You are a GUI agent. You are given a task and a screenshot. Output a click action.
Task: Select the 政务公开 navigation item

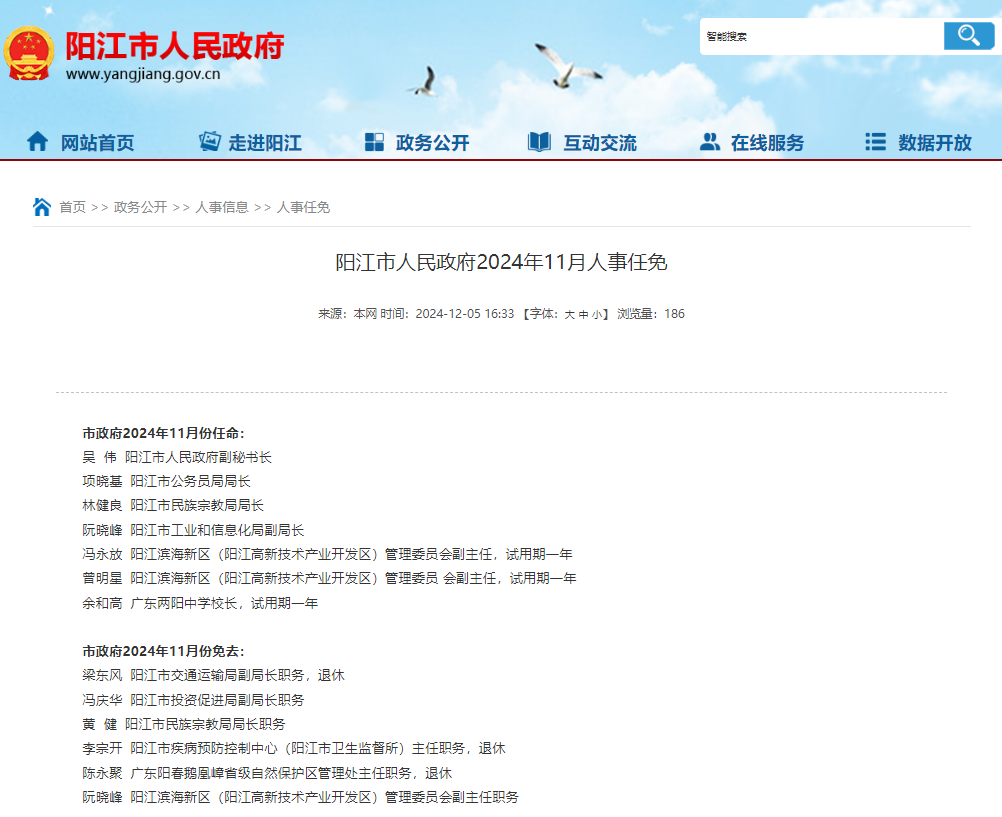(433, 143)
